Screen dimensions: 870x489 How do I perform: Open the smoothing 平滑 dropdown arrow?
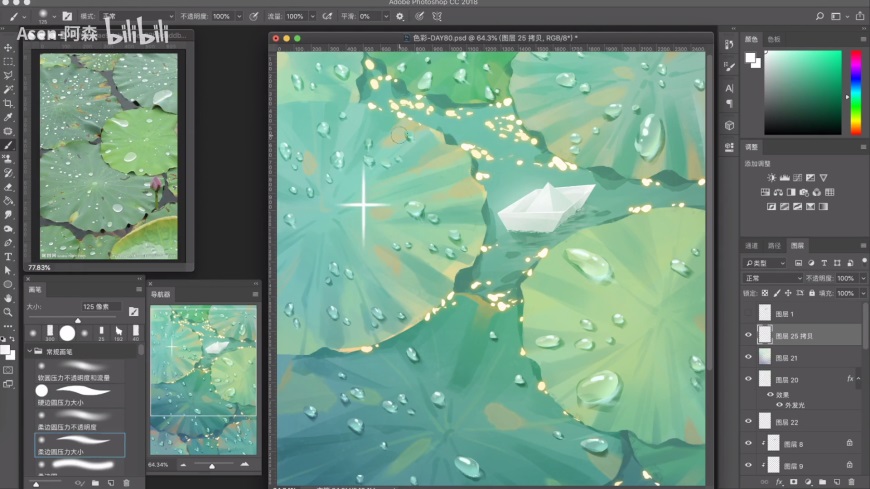coord(386,17)
